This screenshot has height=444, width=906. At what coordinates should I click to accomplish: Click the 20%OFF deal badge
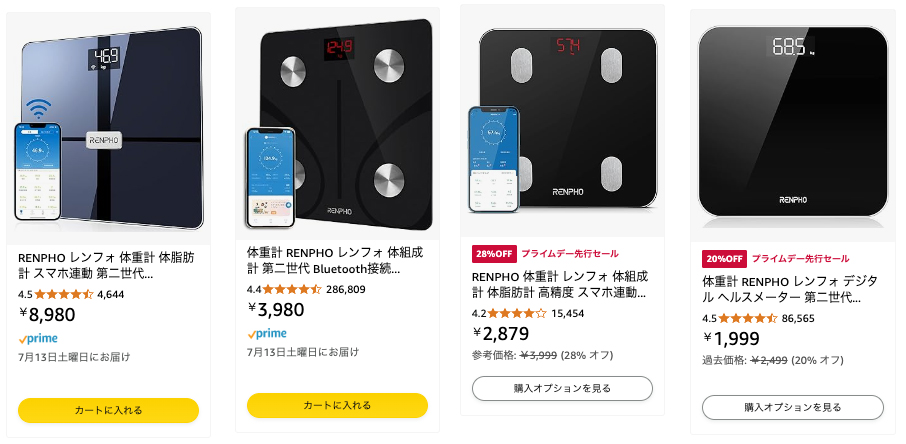pos(725,258)
